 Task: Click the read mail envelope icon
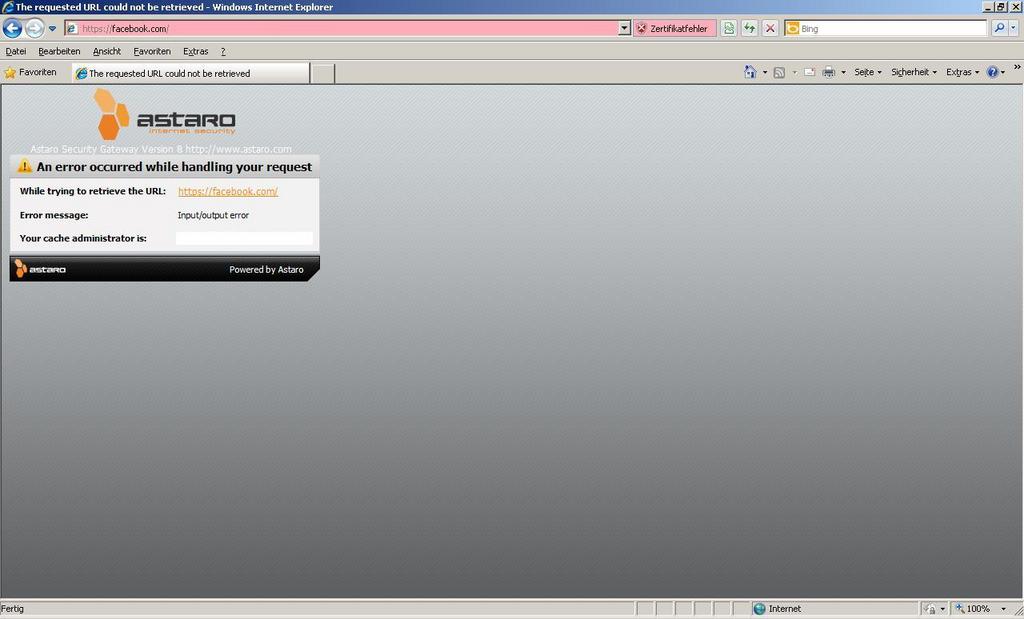click(810, 72)
